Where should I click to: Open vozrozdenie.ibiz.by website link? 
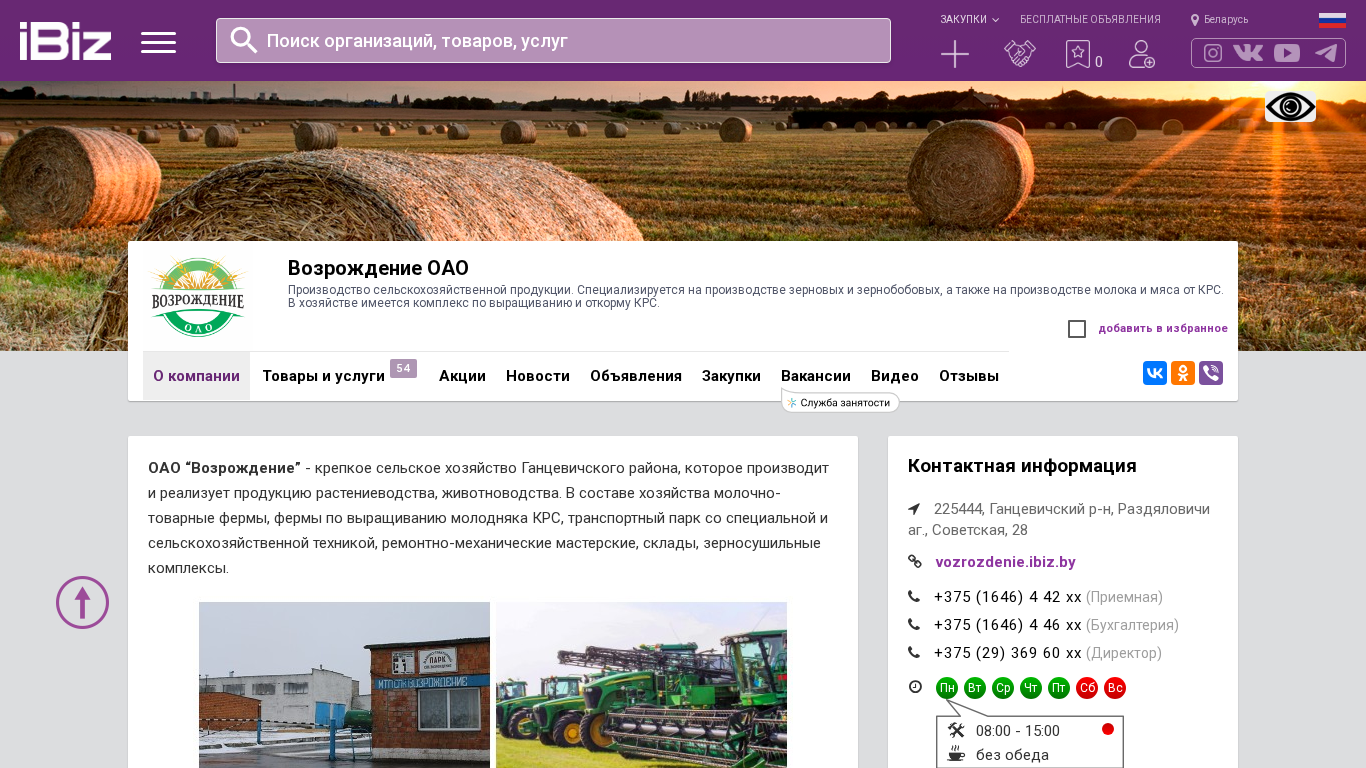coord(1005,562)
